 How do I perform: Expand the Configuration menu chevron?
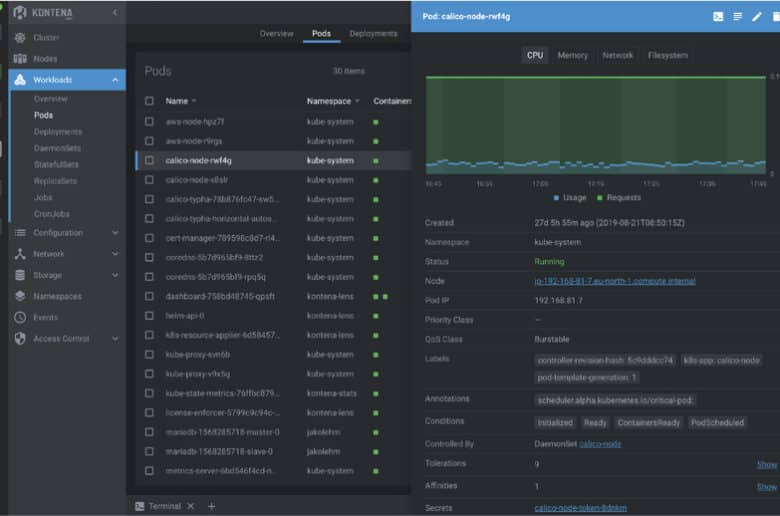coord(115,232)
